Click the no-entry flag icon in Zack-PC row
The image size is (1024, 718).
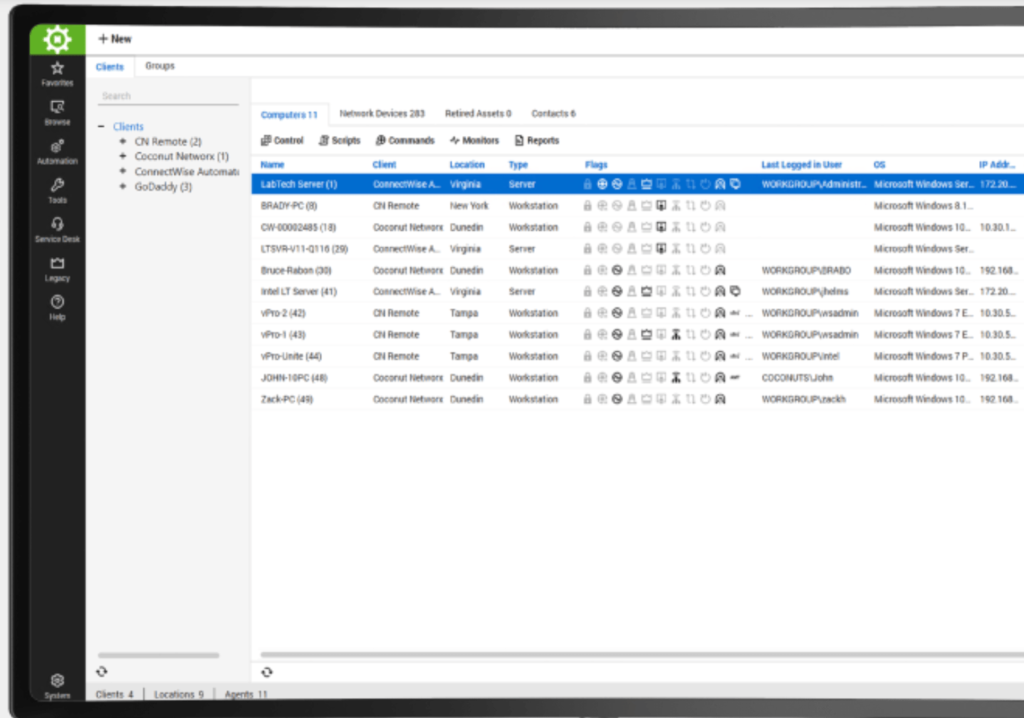(x=616, y=399)
